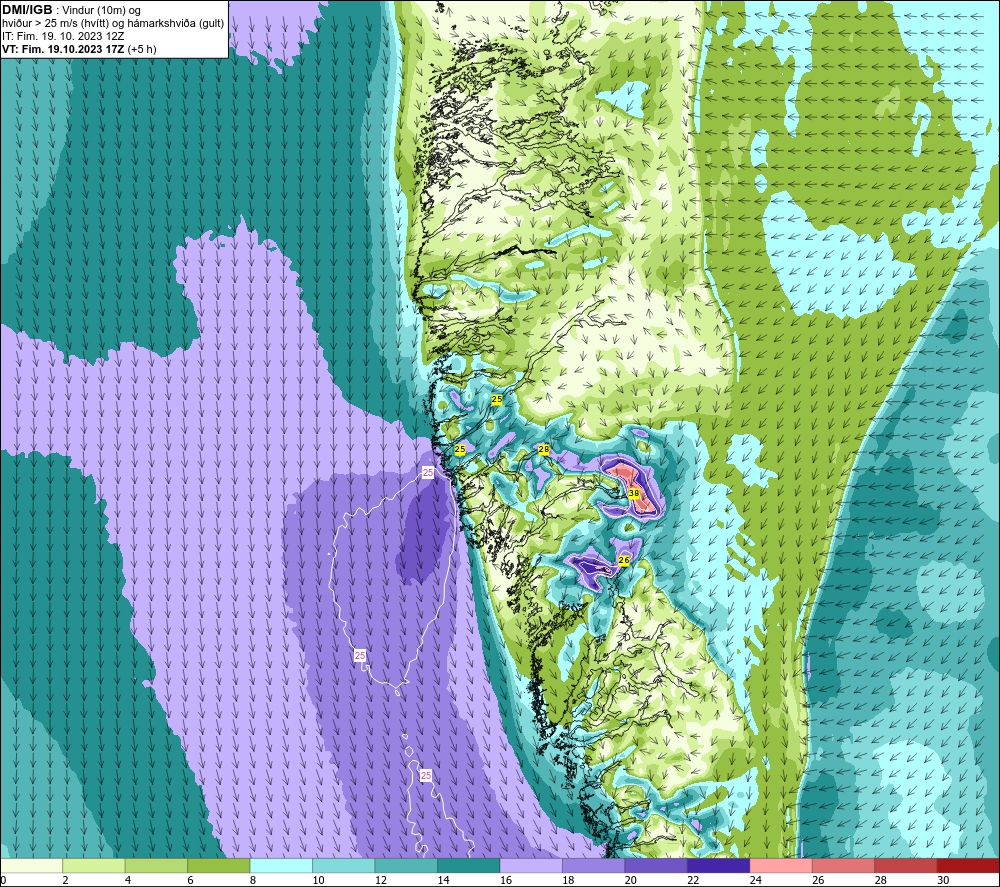Image resolution: width=1000 pixels, height=887 pixels.
Task: Click the light lavender 16–18 legend swatch
Action: [x=531, y=865]
